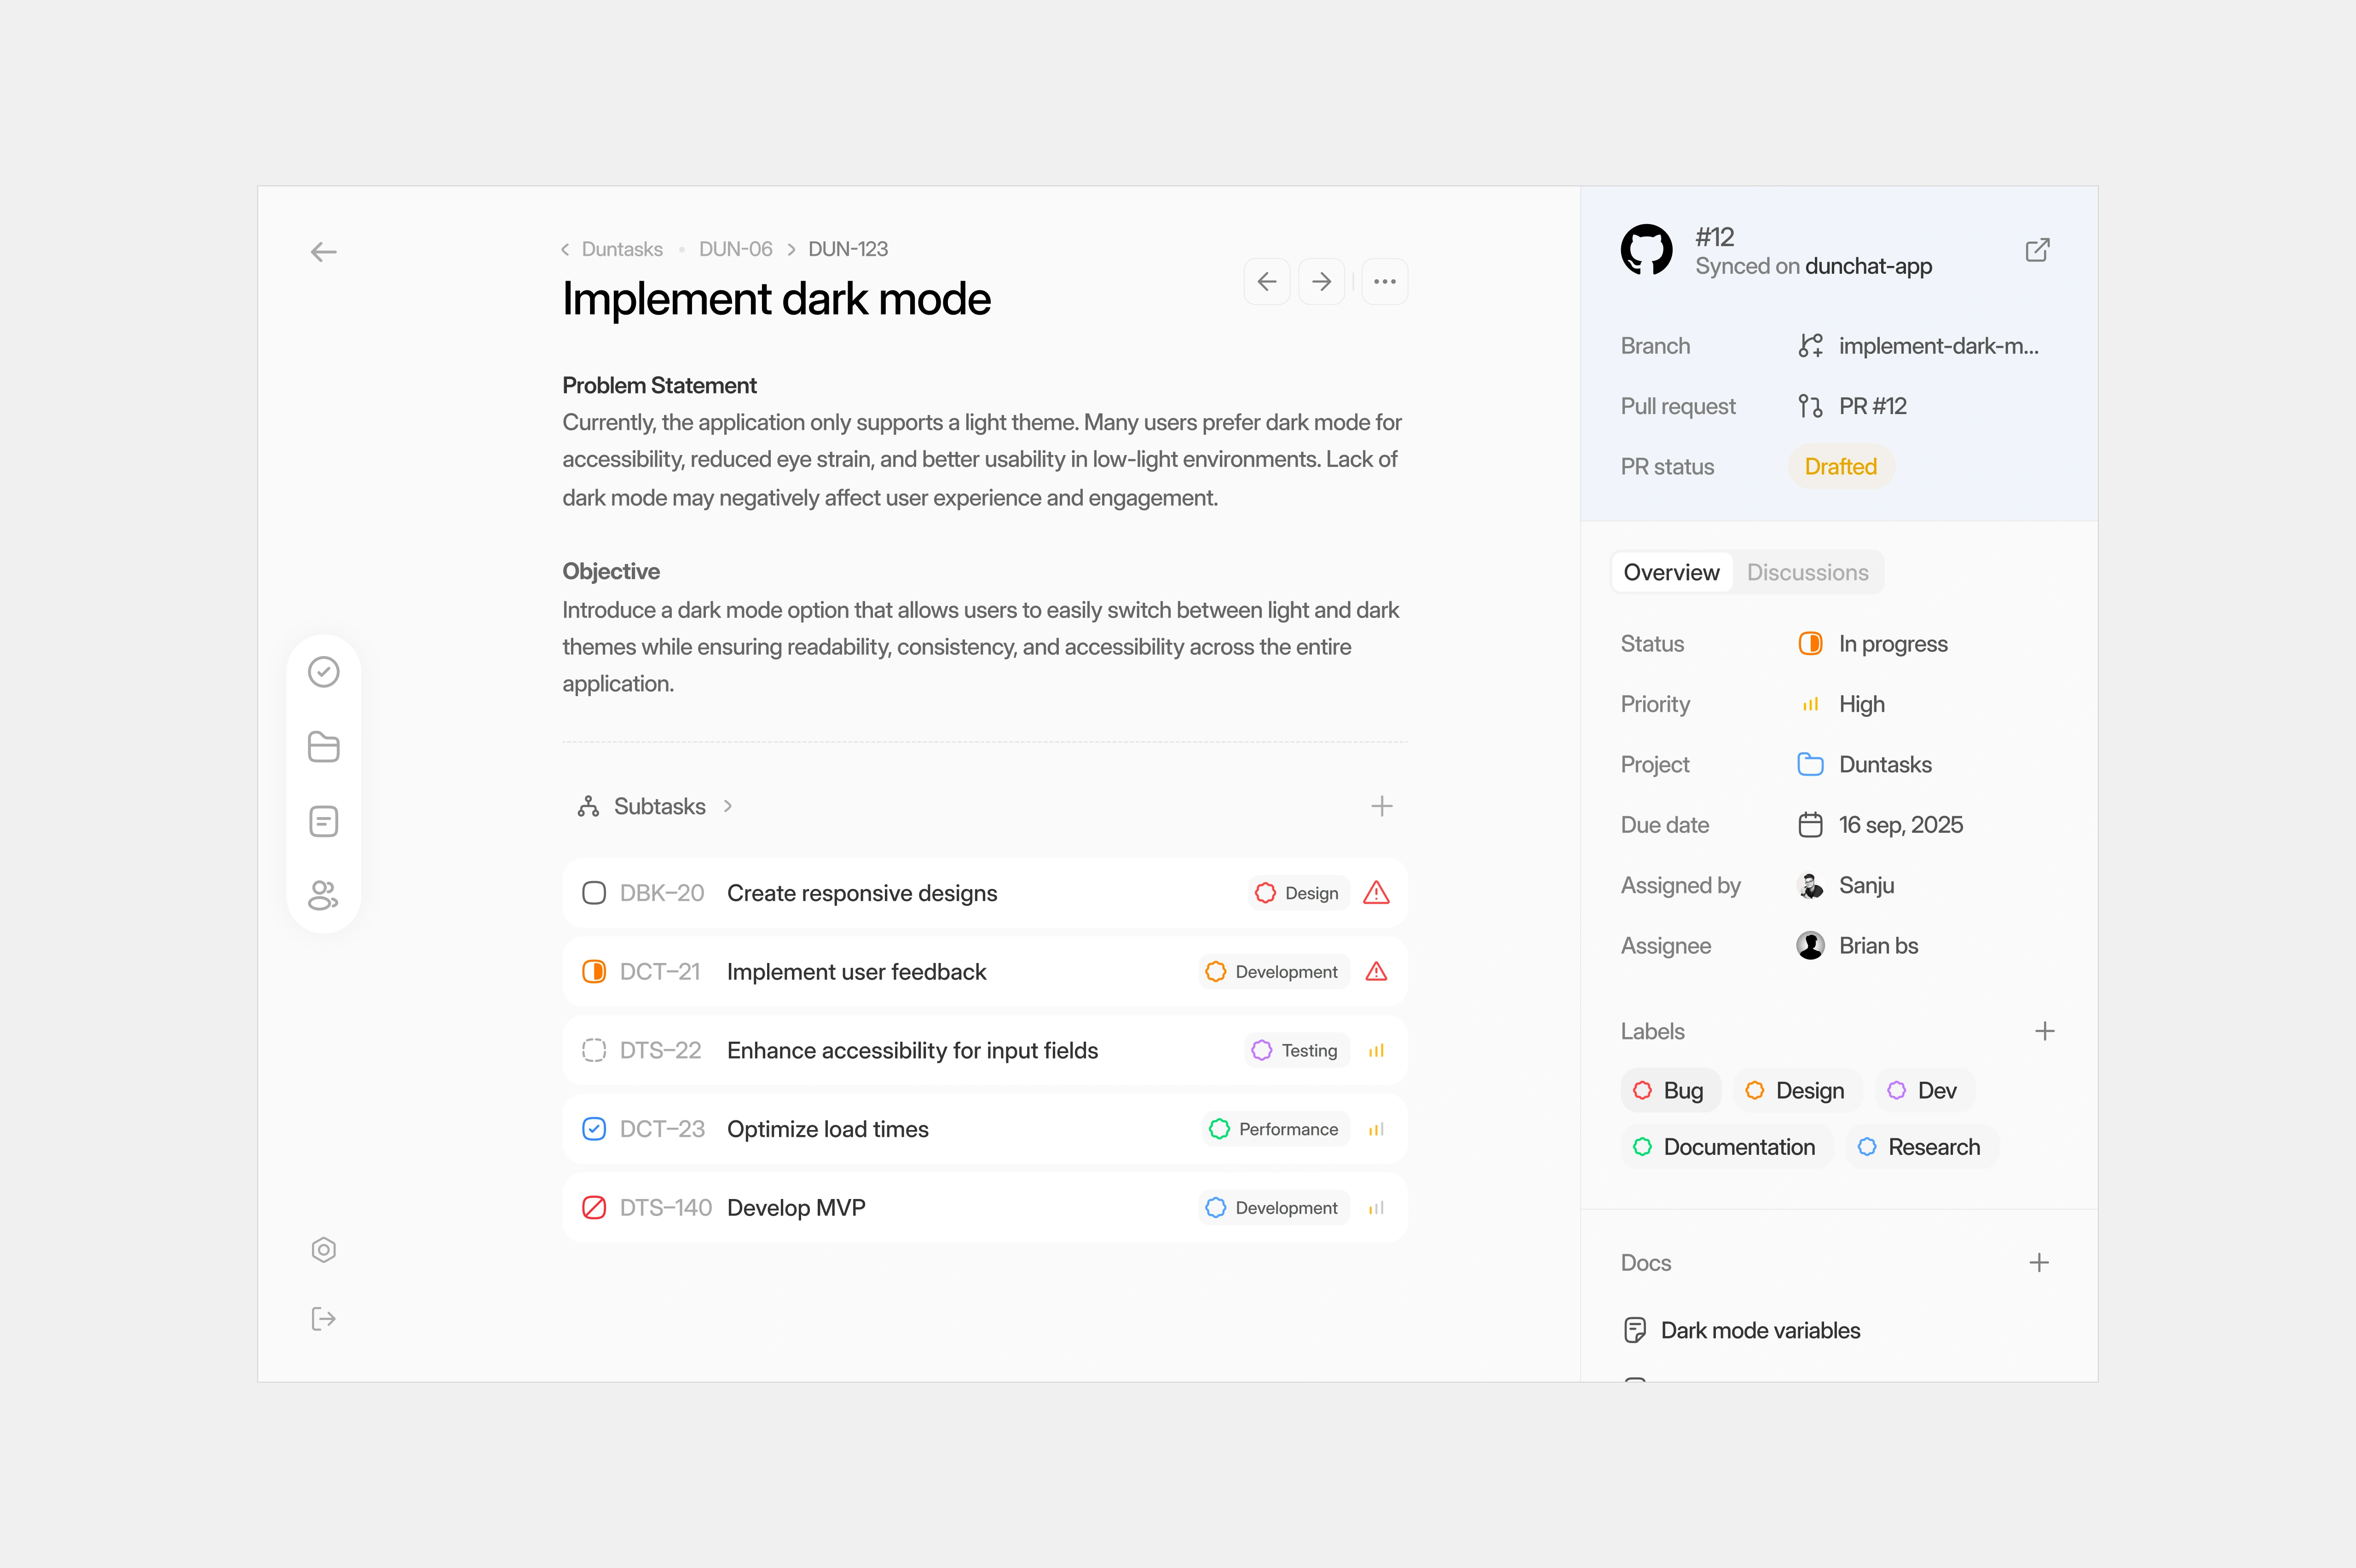Viewport: 2356px width, 1568px height.
Task: Go to next task arrow button
Action: coord(1321,282)
